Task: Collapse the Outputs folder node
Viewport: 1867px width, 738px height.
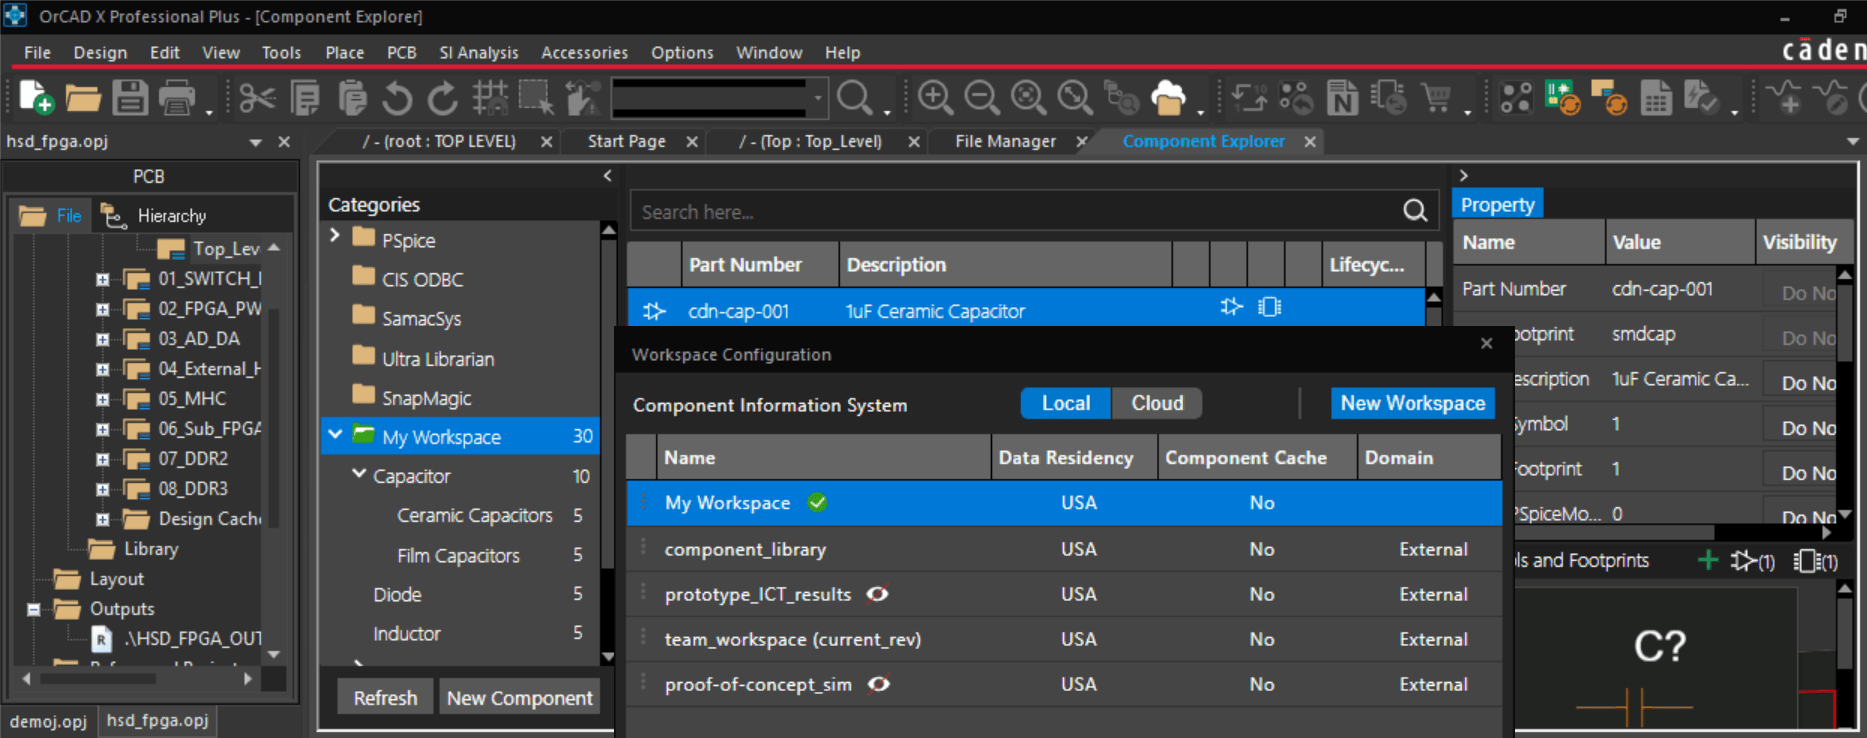Action: coord(33,609)
